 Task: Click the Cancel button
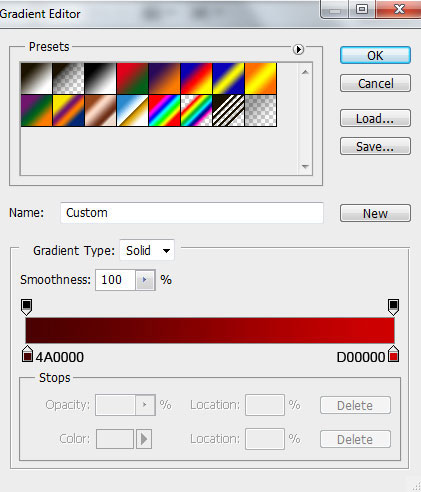click(375, 83)
